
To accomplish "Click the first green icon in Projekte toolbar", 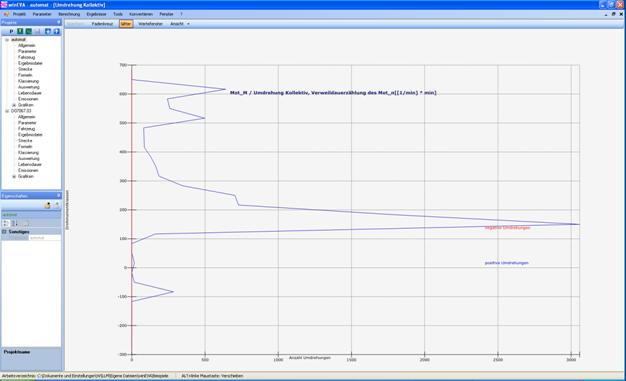I will tap(20, 31).
